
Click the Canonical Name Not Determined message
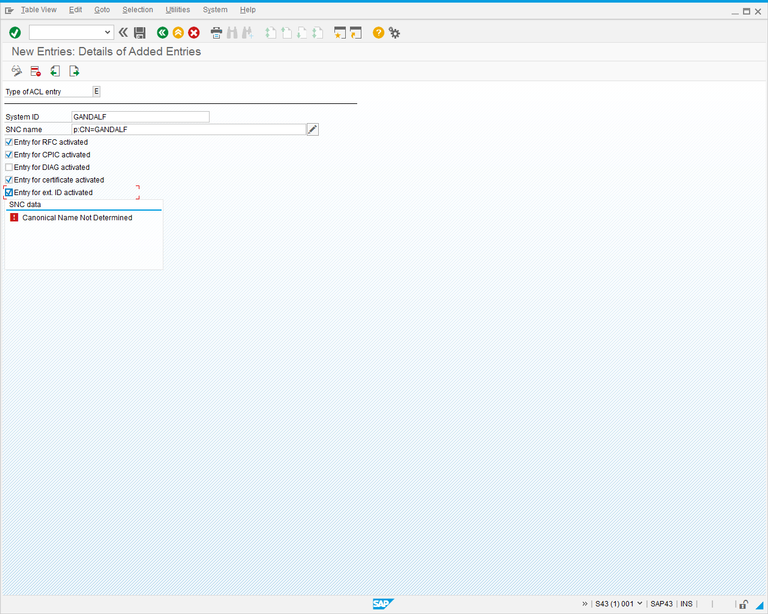click(77, 218)
